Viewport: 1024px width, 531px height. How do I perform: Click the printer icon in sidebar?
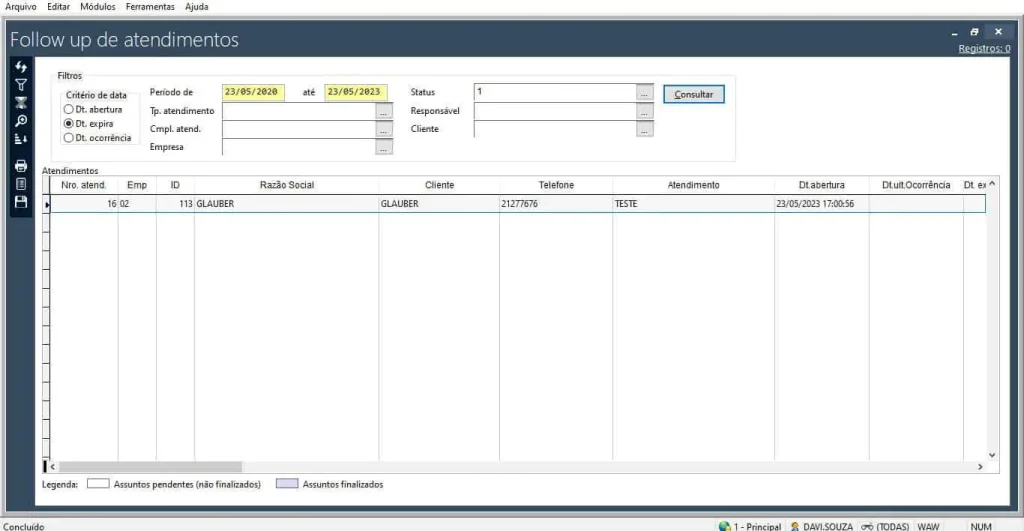pos(21,166)
